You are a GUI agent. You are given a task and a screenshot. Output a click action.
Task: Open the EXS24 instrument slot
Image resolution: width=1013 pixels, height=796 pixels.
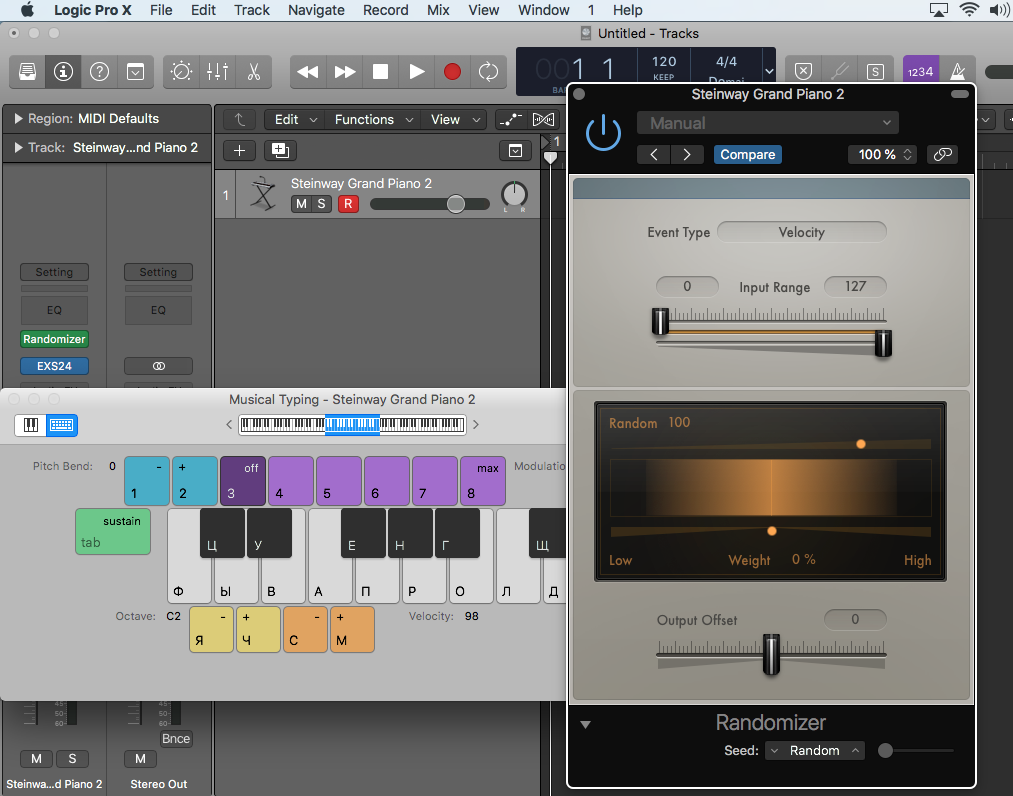coord(54,366)
